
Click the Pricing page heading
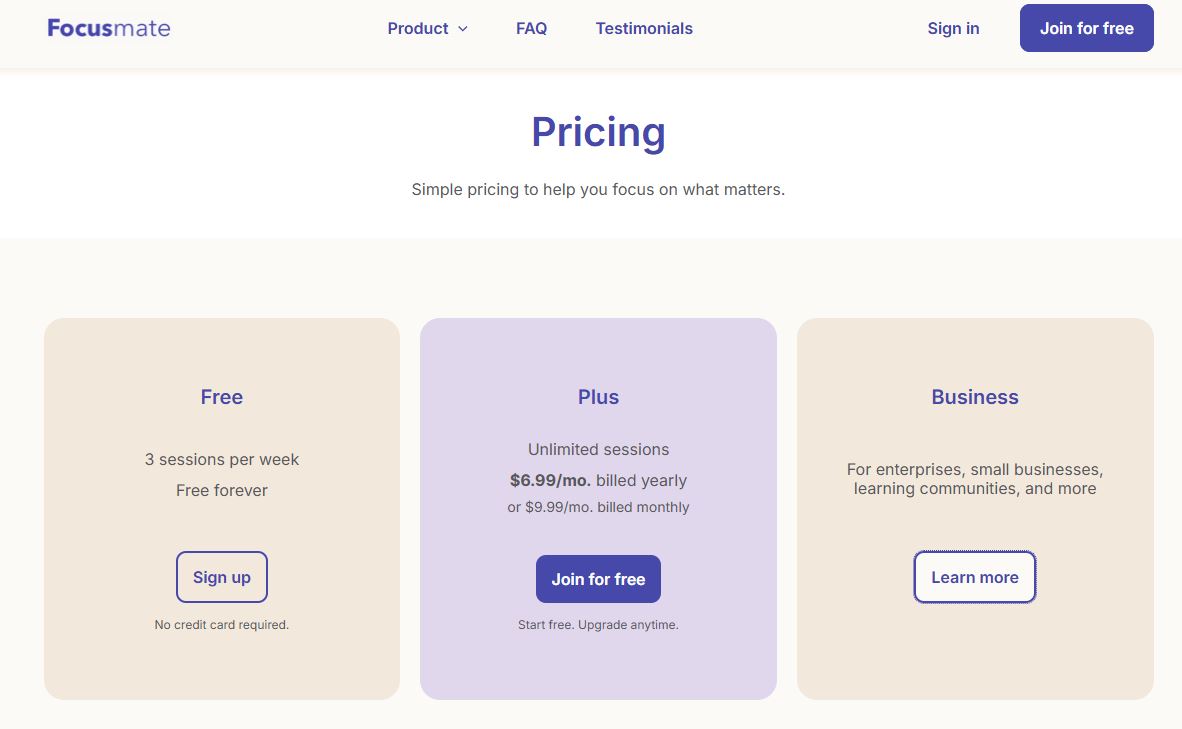point(598,131)
